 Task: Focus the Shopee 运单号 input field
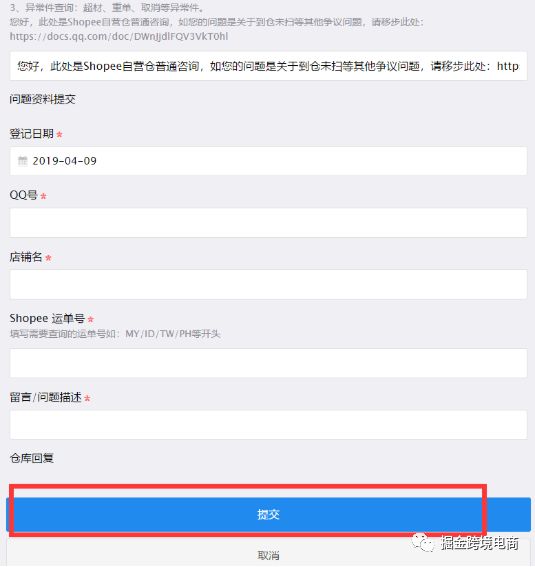(x=268, y=363)
